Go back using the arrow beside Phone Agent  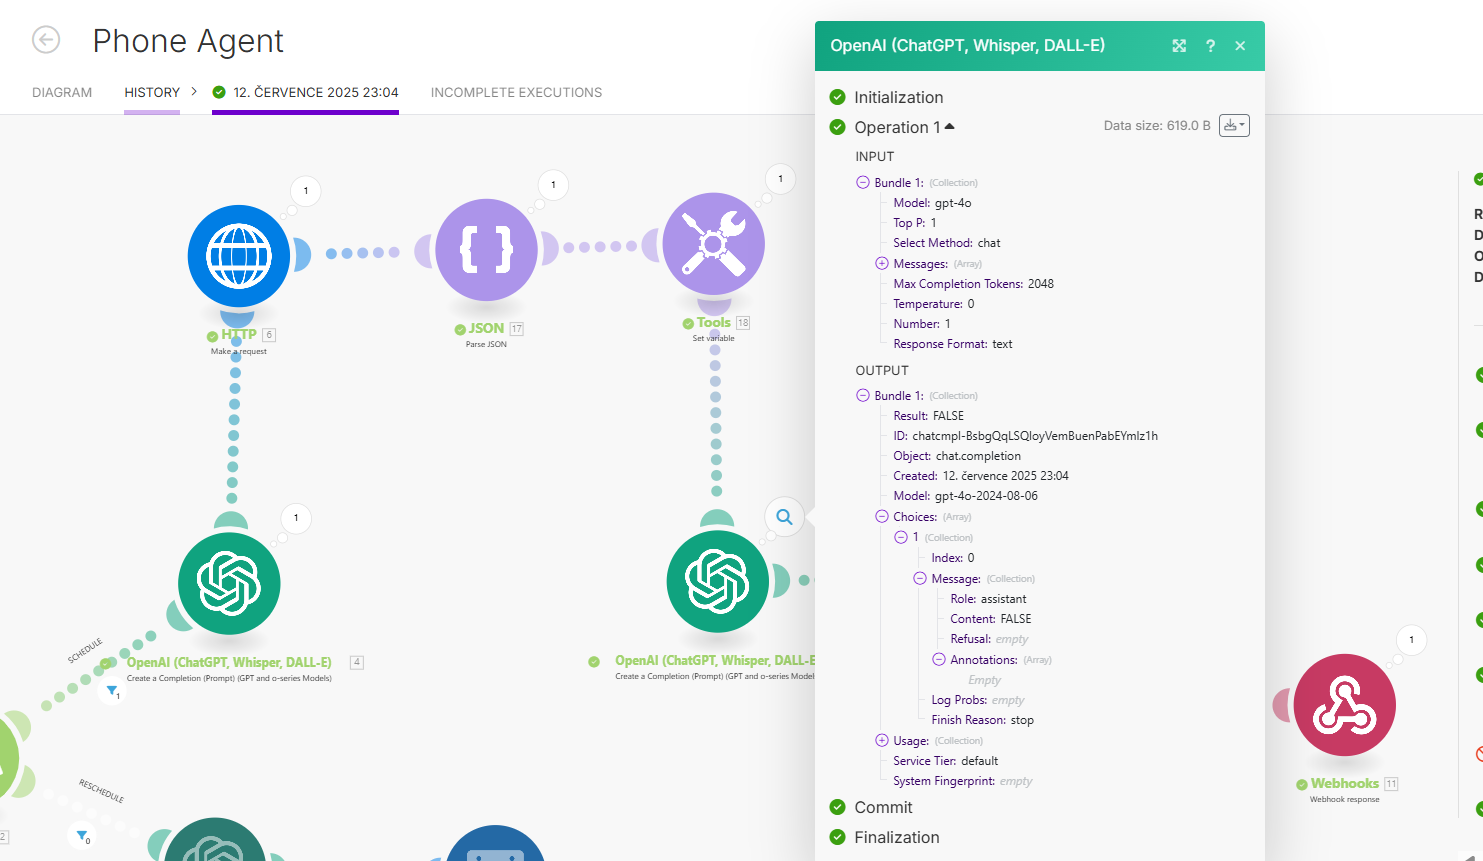coord(46,40)
